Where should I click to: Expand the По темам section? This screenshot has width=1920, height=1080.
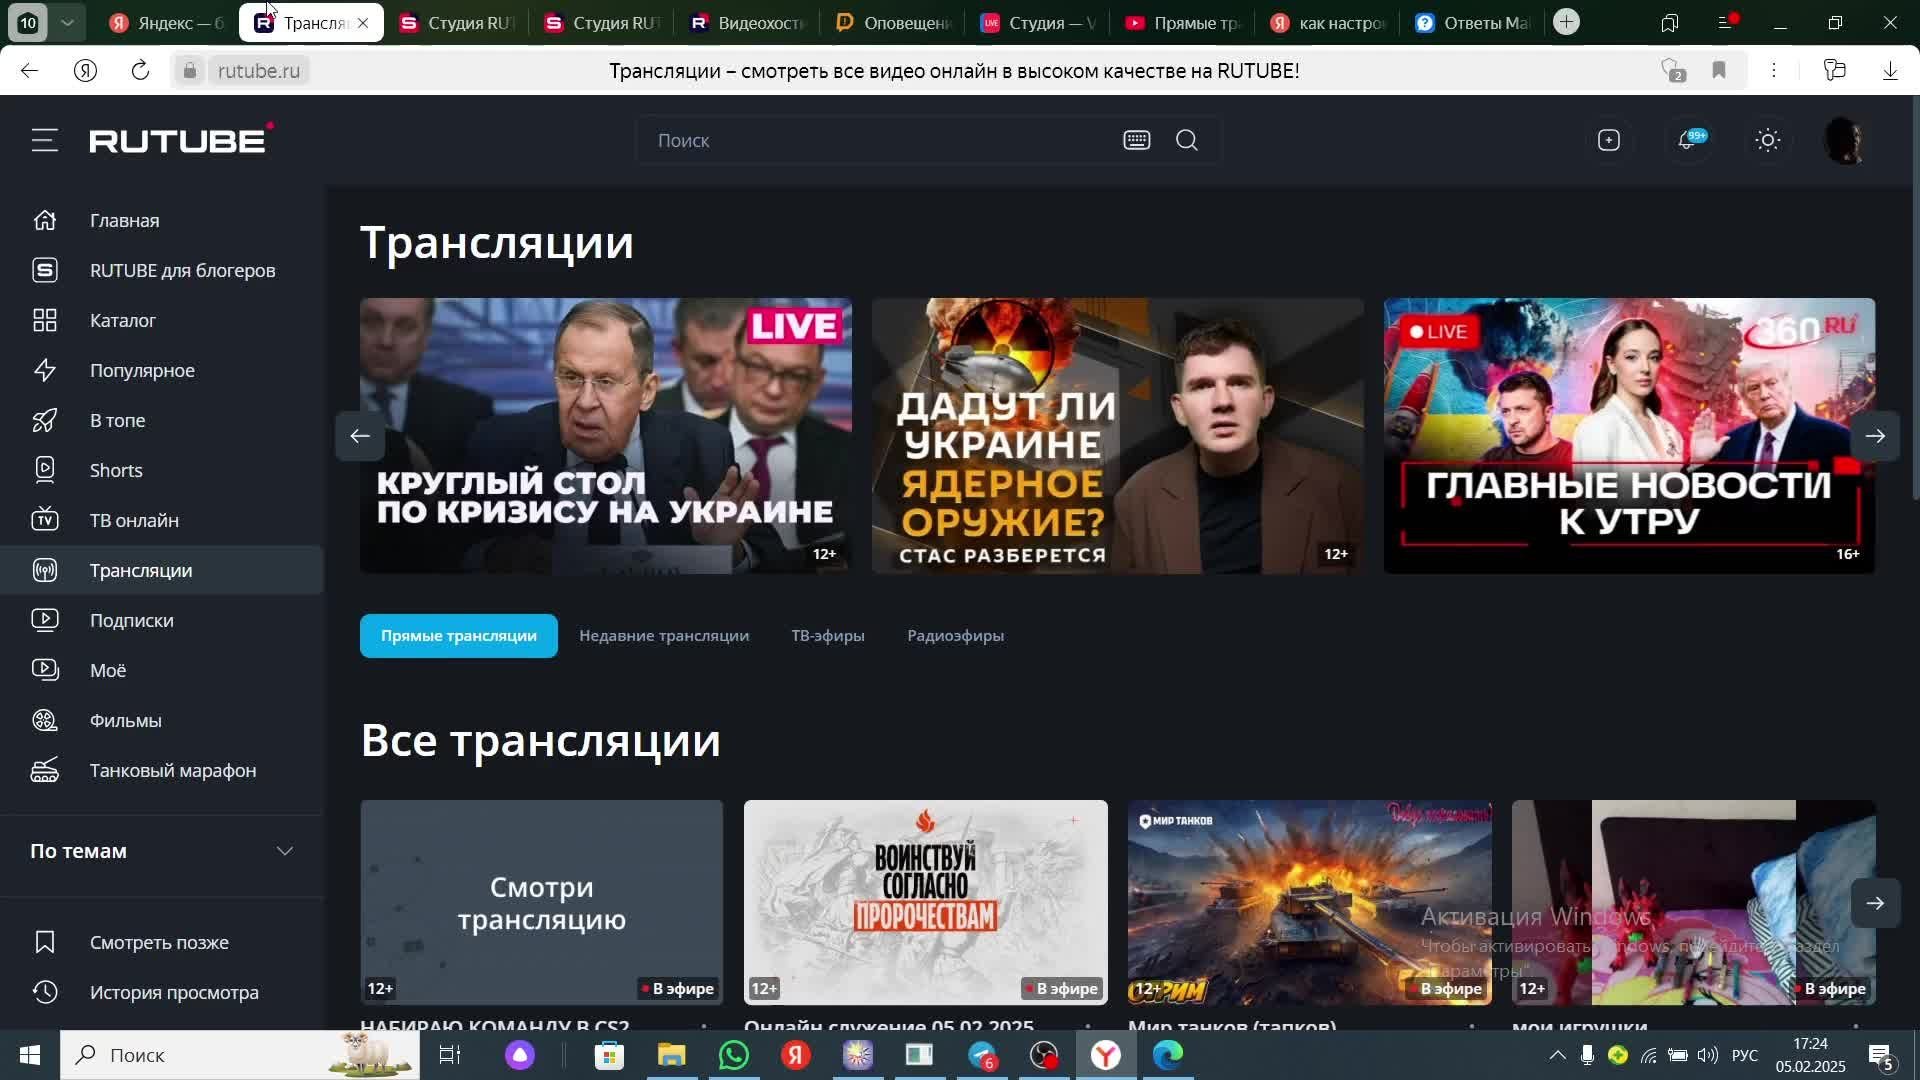pos(284,851)
